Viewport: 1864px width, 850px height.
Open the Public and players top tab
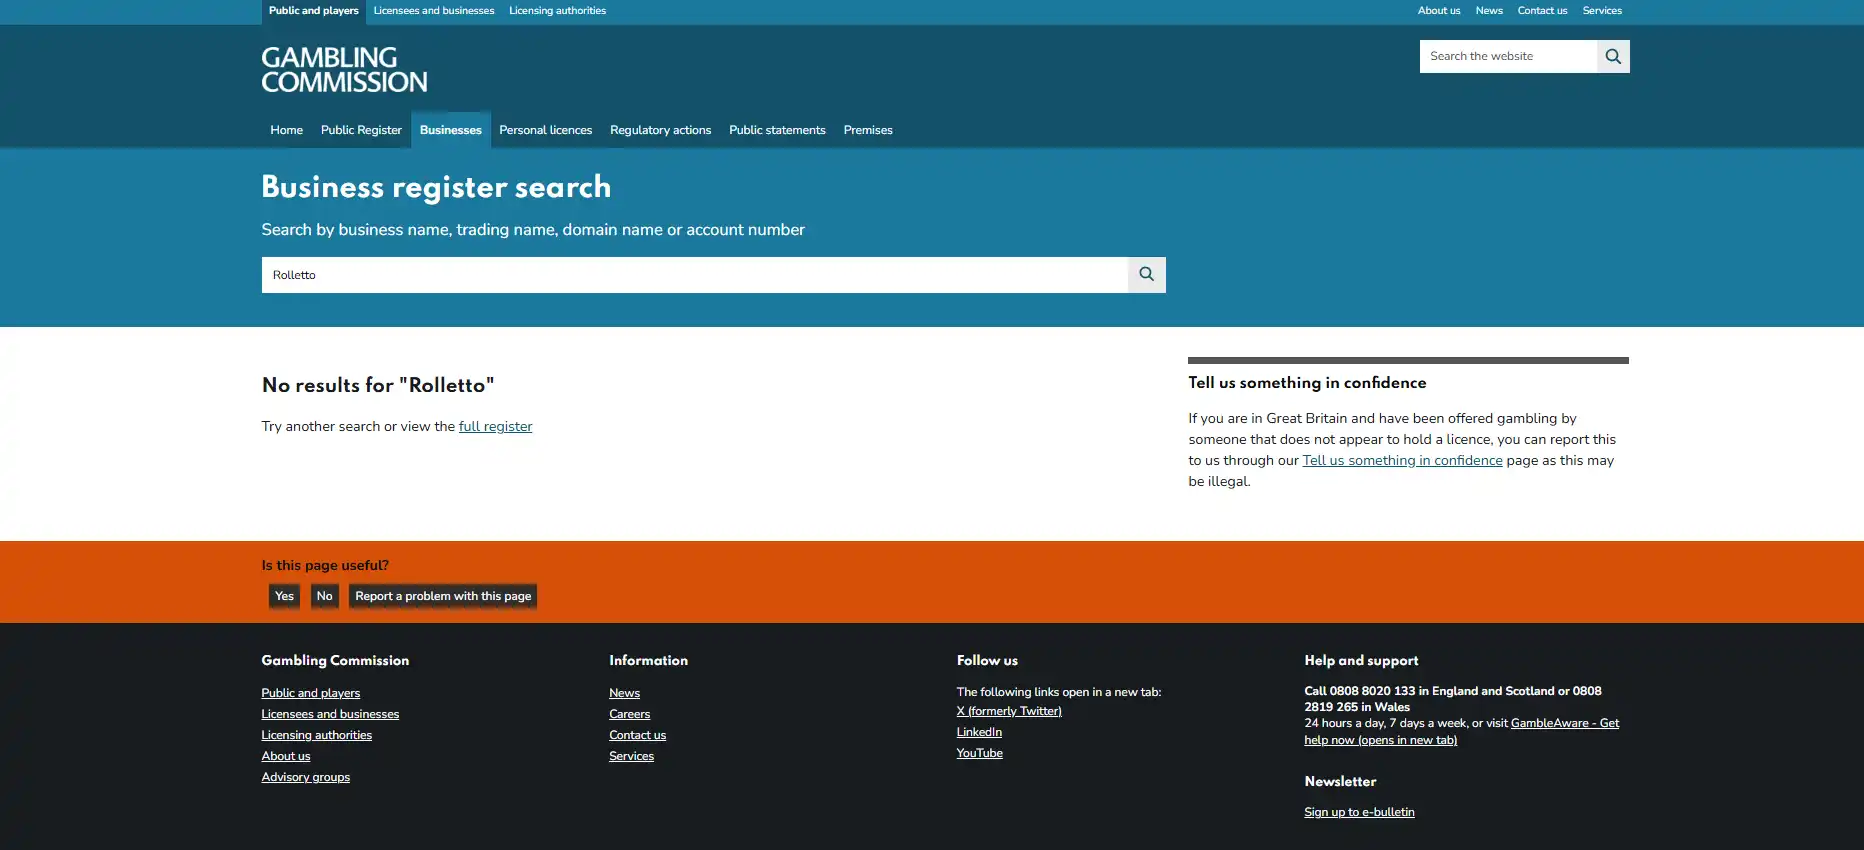point(314,11)
